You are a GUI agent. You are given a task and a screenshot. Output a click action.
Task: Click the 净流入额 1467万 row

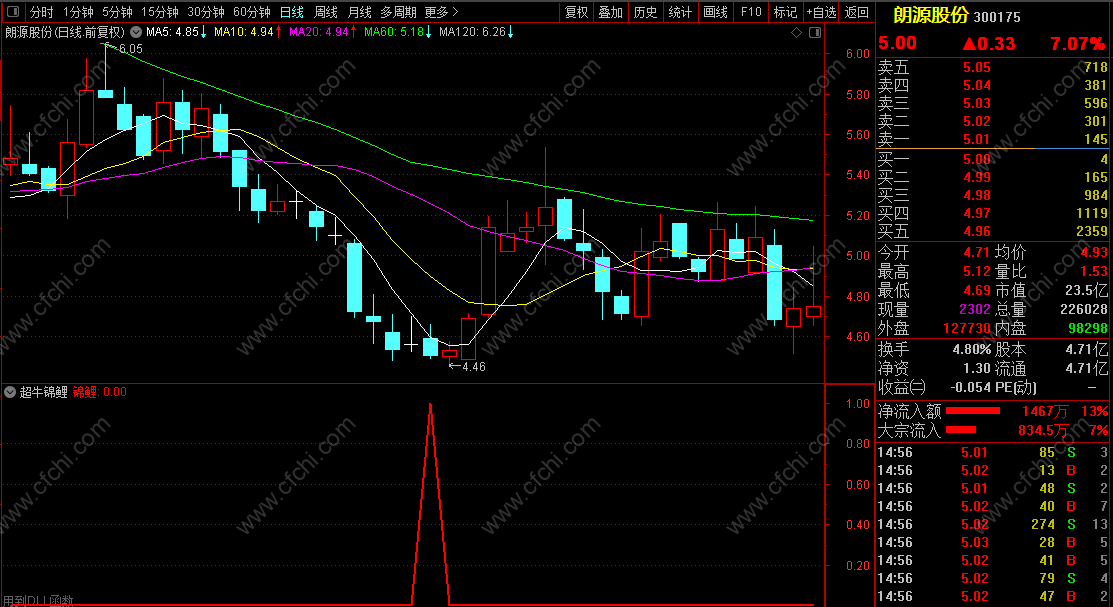tap(993, 411)
